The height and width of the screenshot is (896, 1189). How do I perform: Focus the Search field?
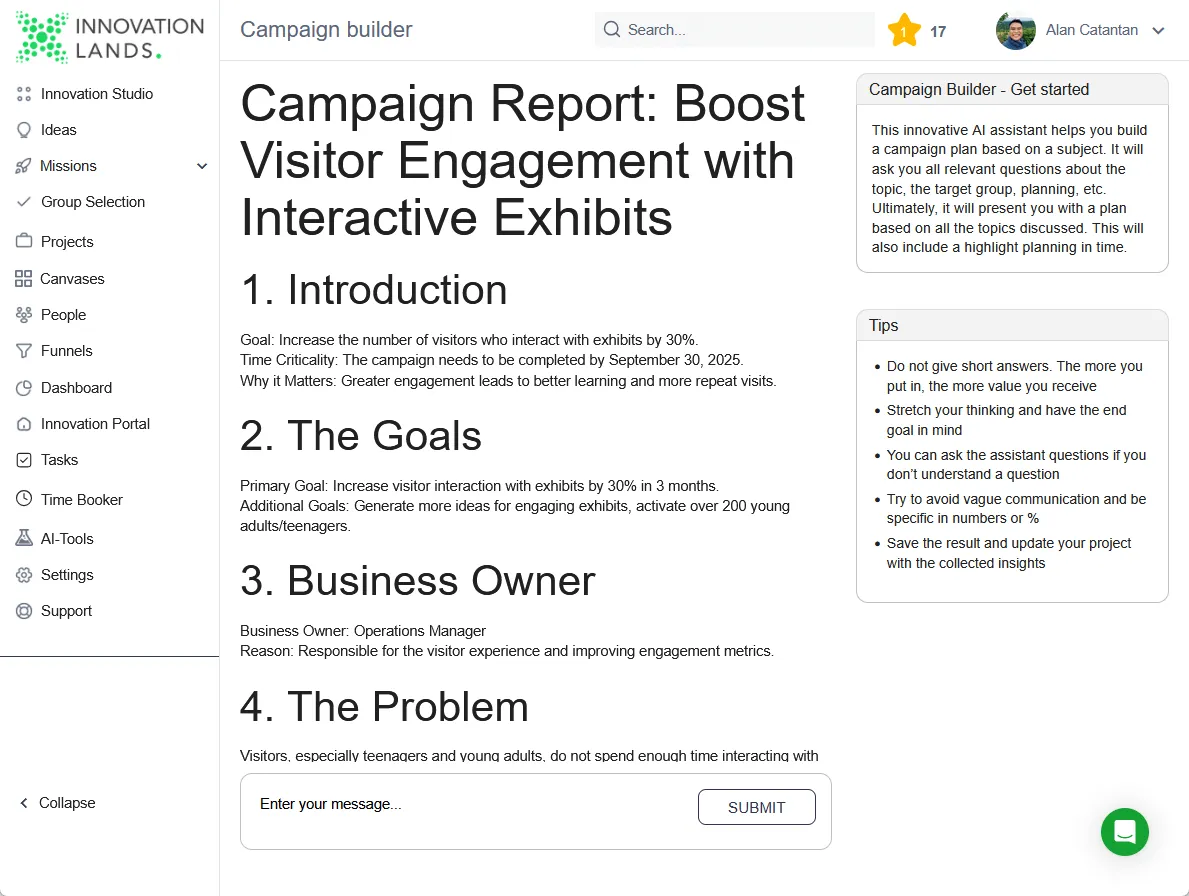click(x=735, y=30)
